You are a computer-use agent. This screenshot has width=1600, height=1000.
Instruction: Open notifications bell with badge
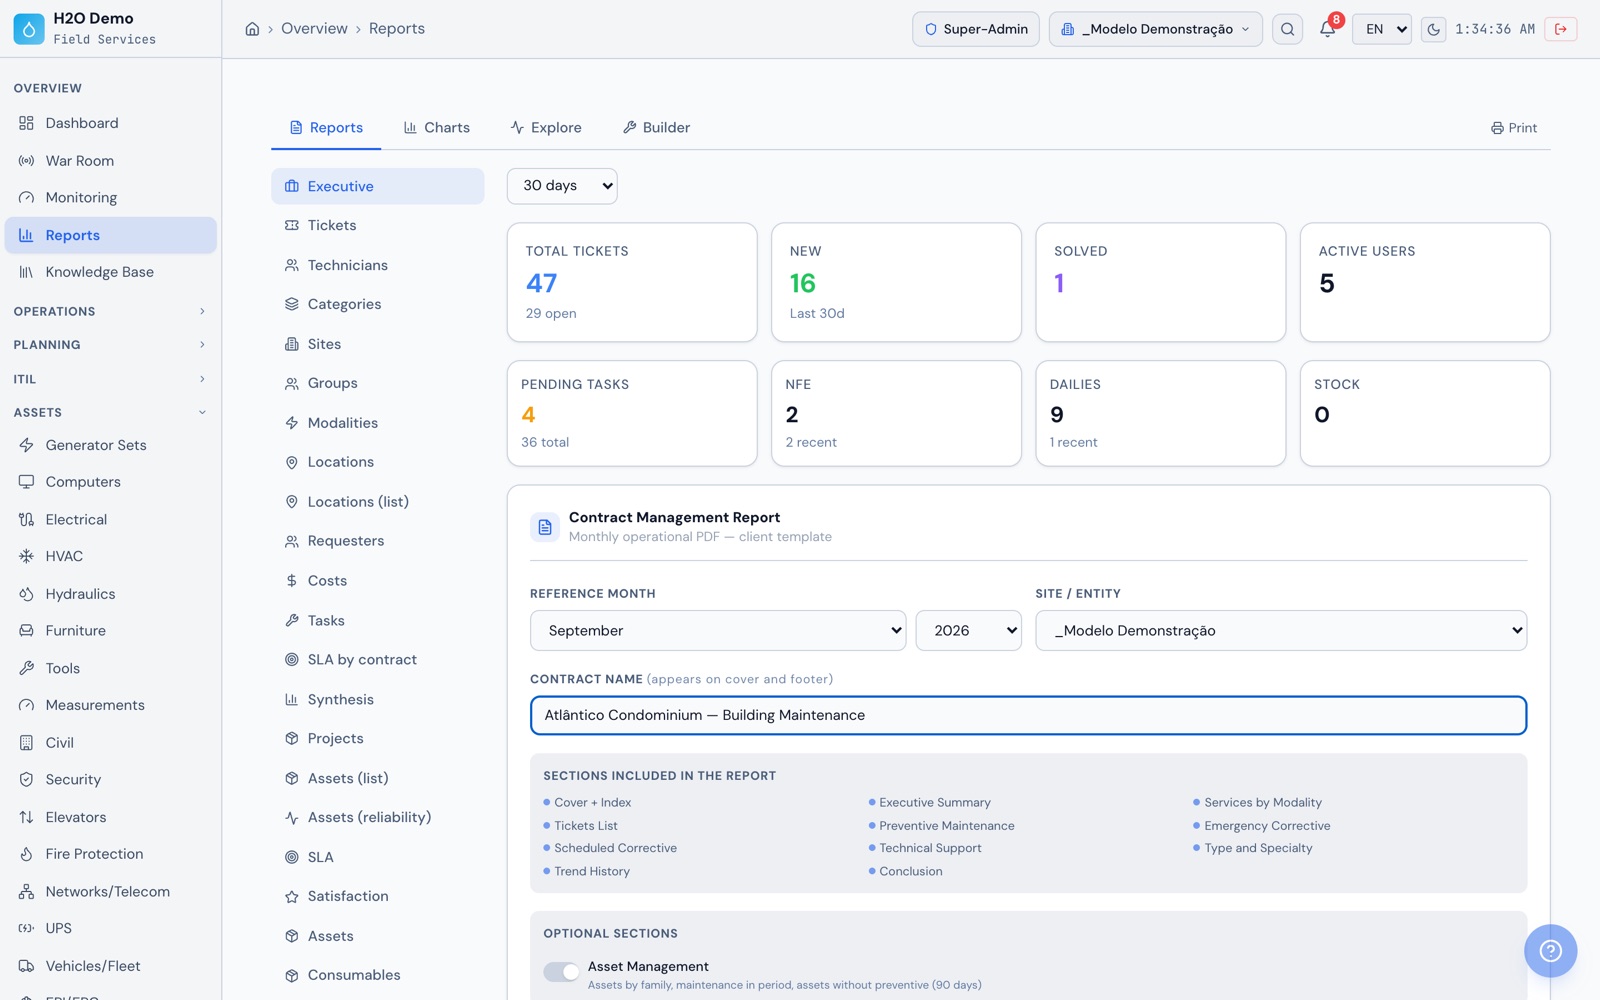pyautogui.click(x=1328, y=29)
